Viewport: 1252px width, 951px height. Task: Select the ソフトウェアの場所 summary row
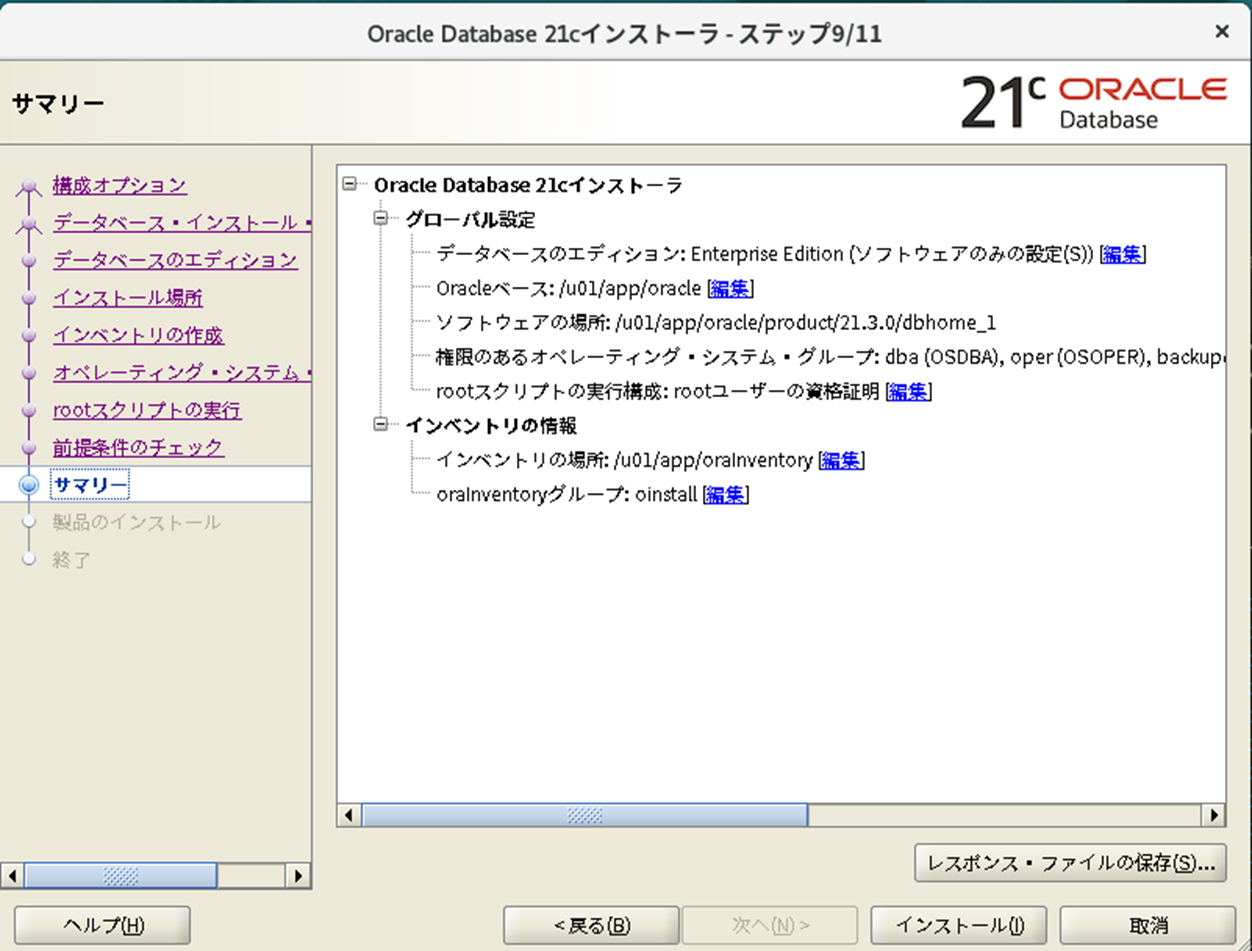click(716, 323)
